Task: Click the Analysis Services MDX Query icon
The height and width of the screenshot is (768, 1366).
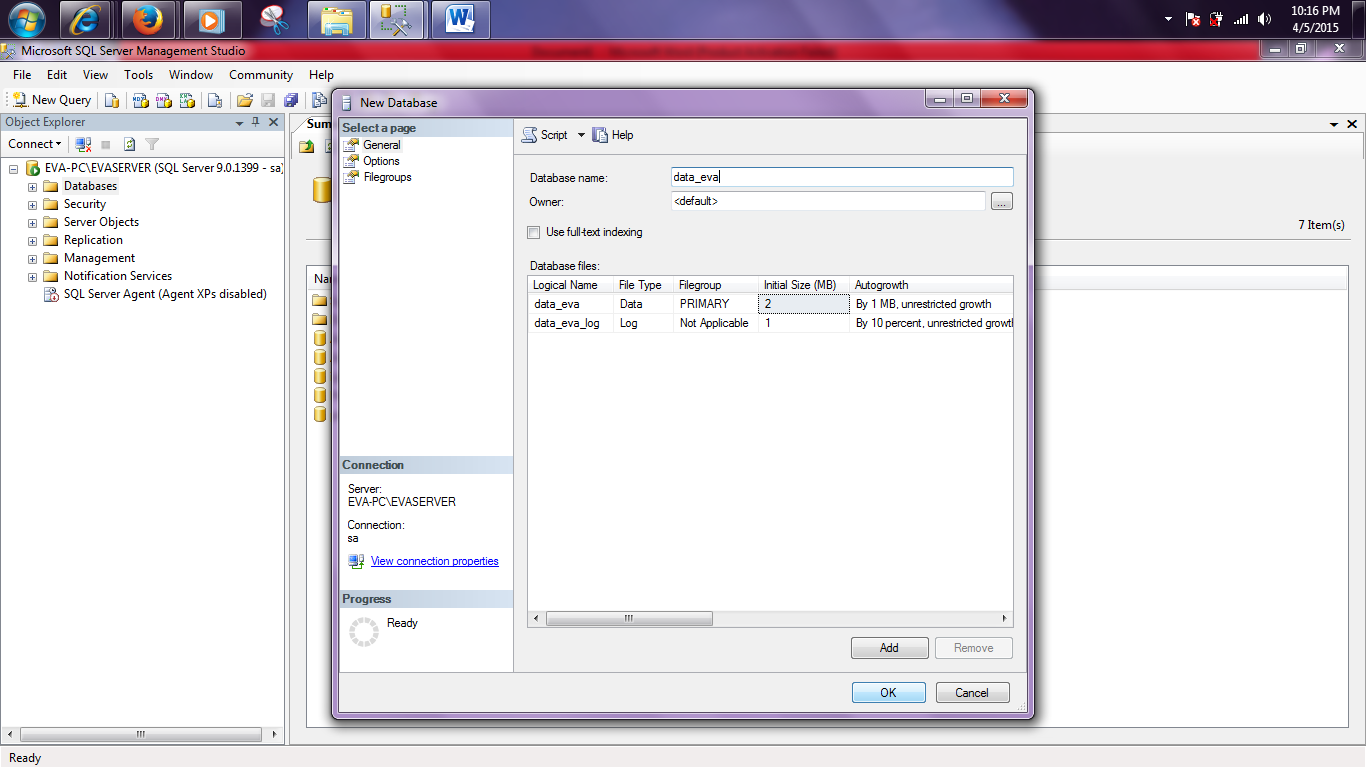Action: (x=141, y=100)
